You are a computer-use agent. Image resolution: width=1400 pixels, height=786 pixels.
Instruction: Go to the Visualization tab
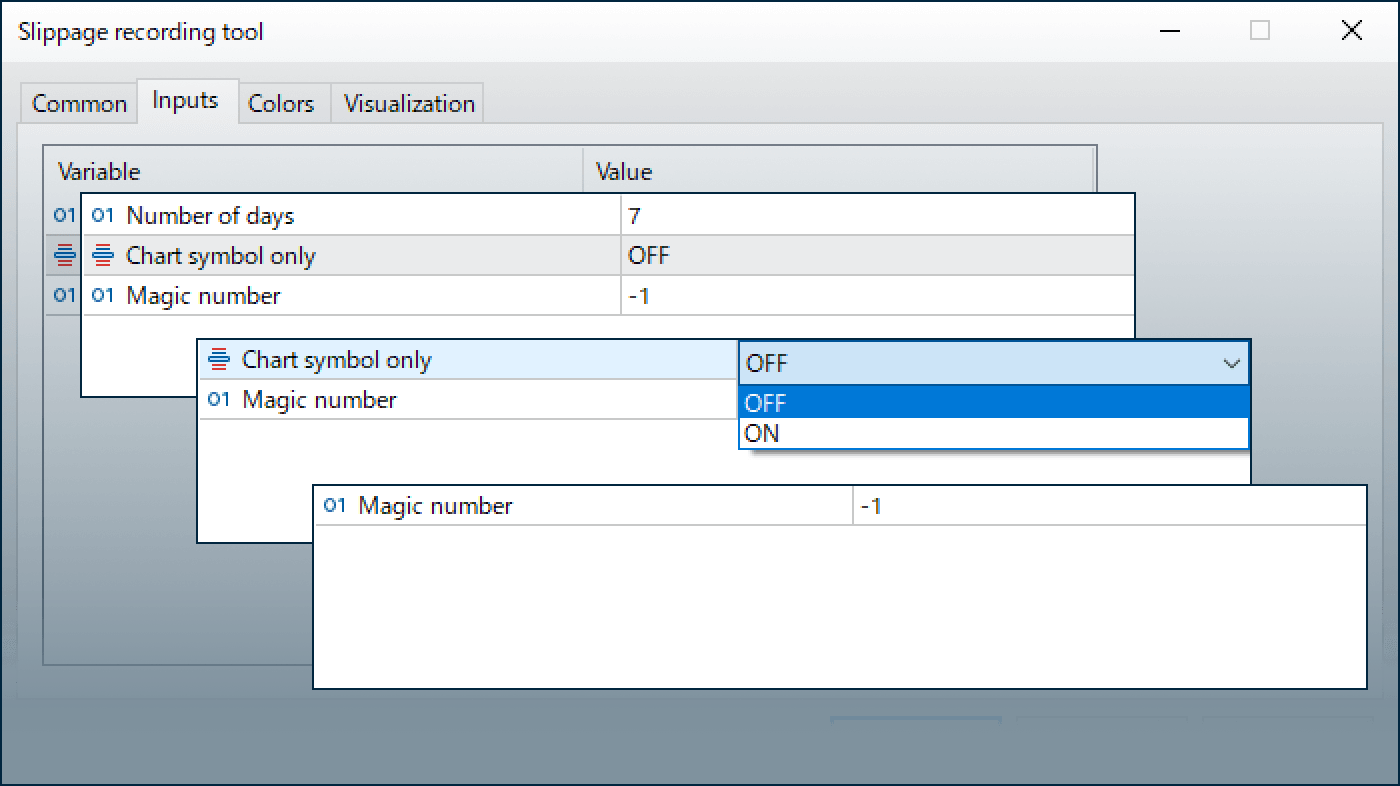tap(409, 103)
